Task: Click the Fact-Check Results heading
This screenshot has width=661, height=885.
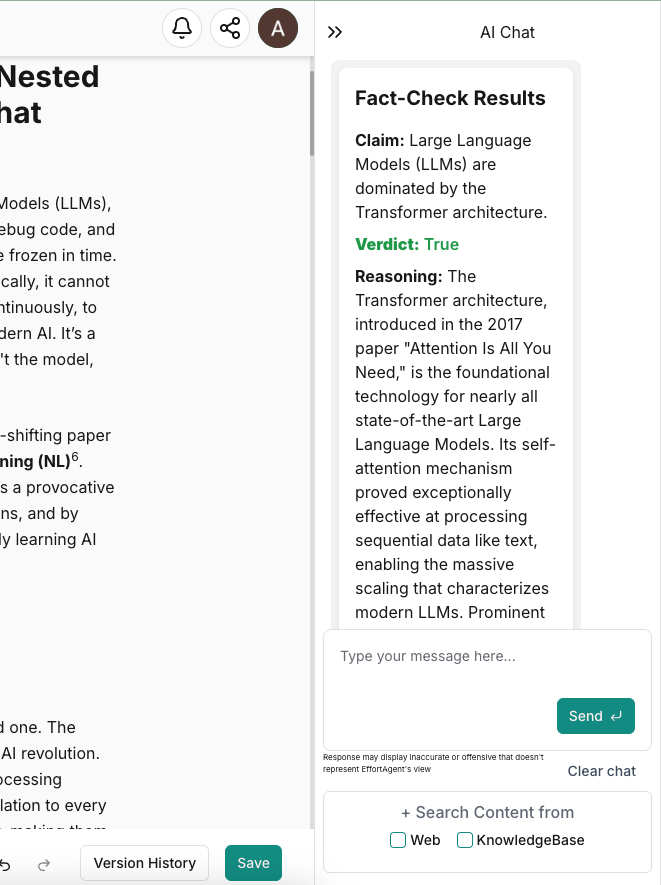Action: pyautogui.click(x=450, y=98)
